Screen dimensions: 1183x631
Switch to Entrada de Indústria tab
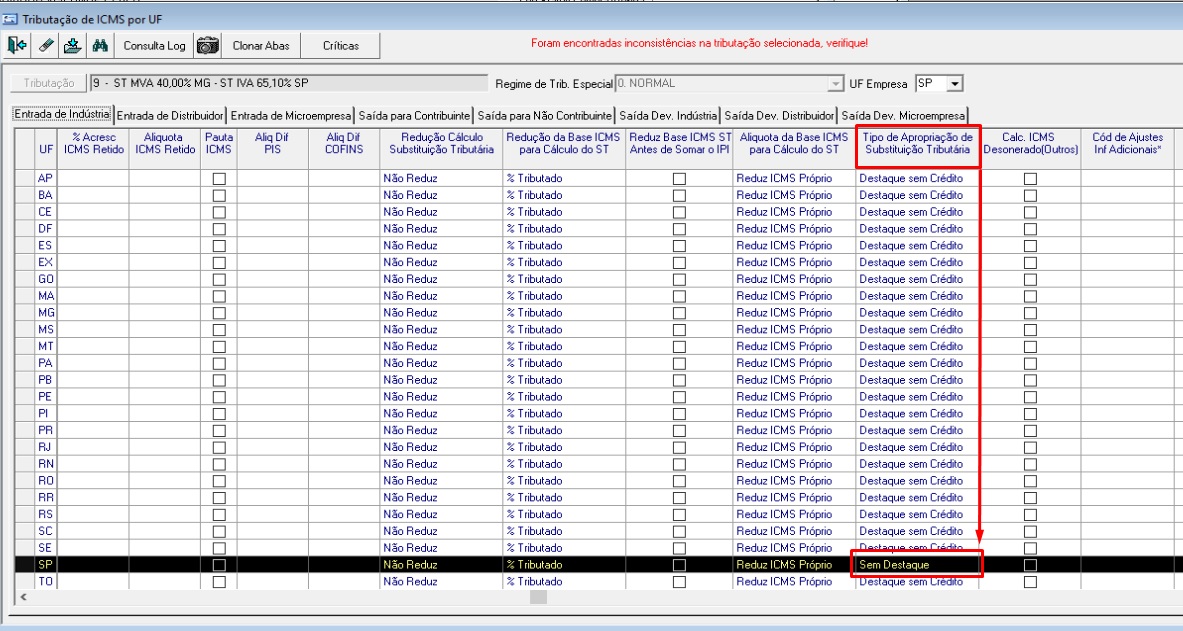tap(63, 115)
